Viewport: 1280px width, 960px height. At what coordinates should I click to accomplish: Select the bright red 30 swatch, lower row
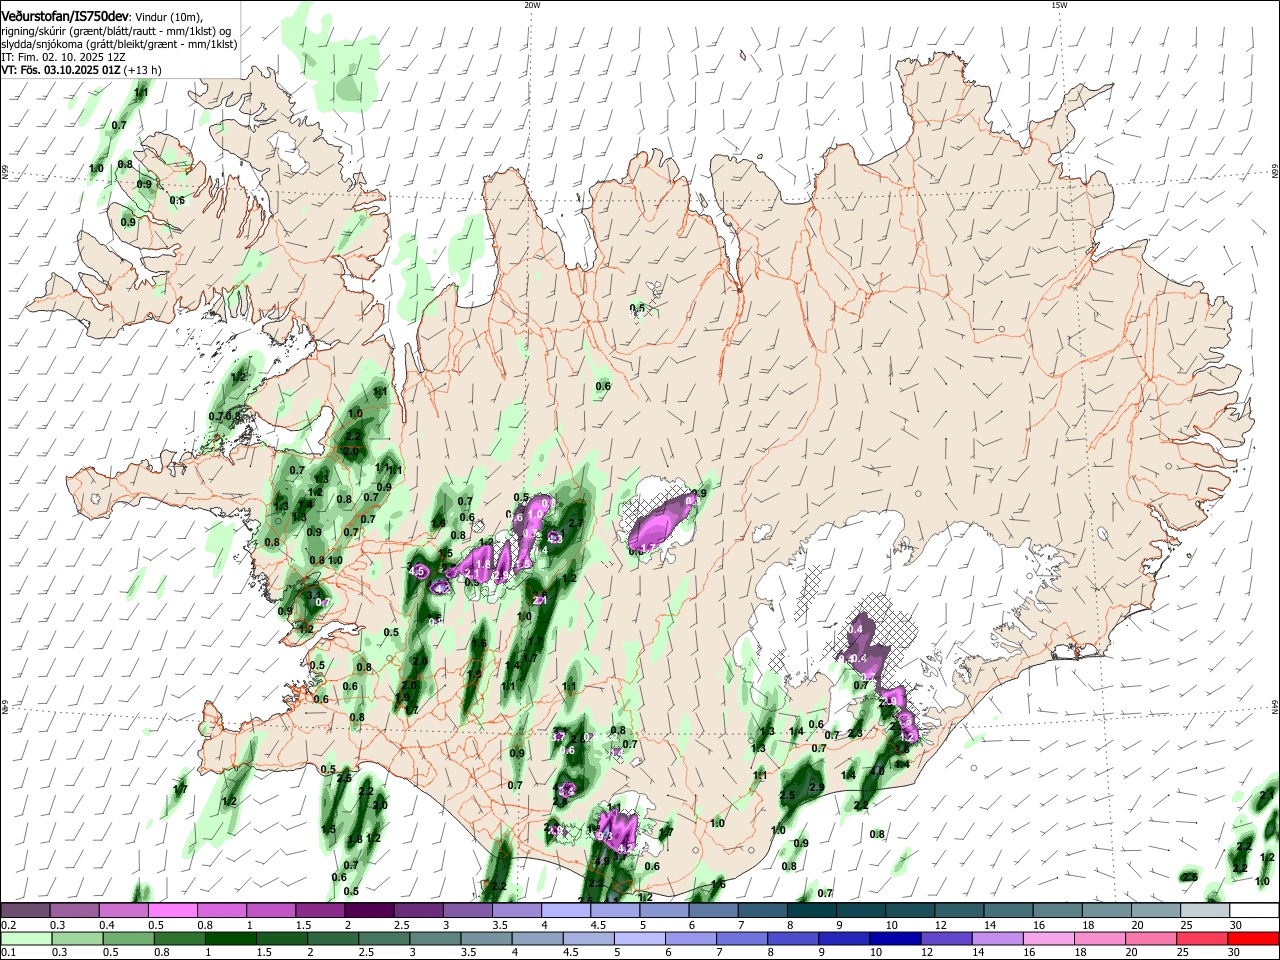pyautogui.click(x=1253, y=938)
